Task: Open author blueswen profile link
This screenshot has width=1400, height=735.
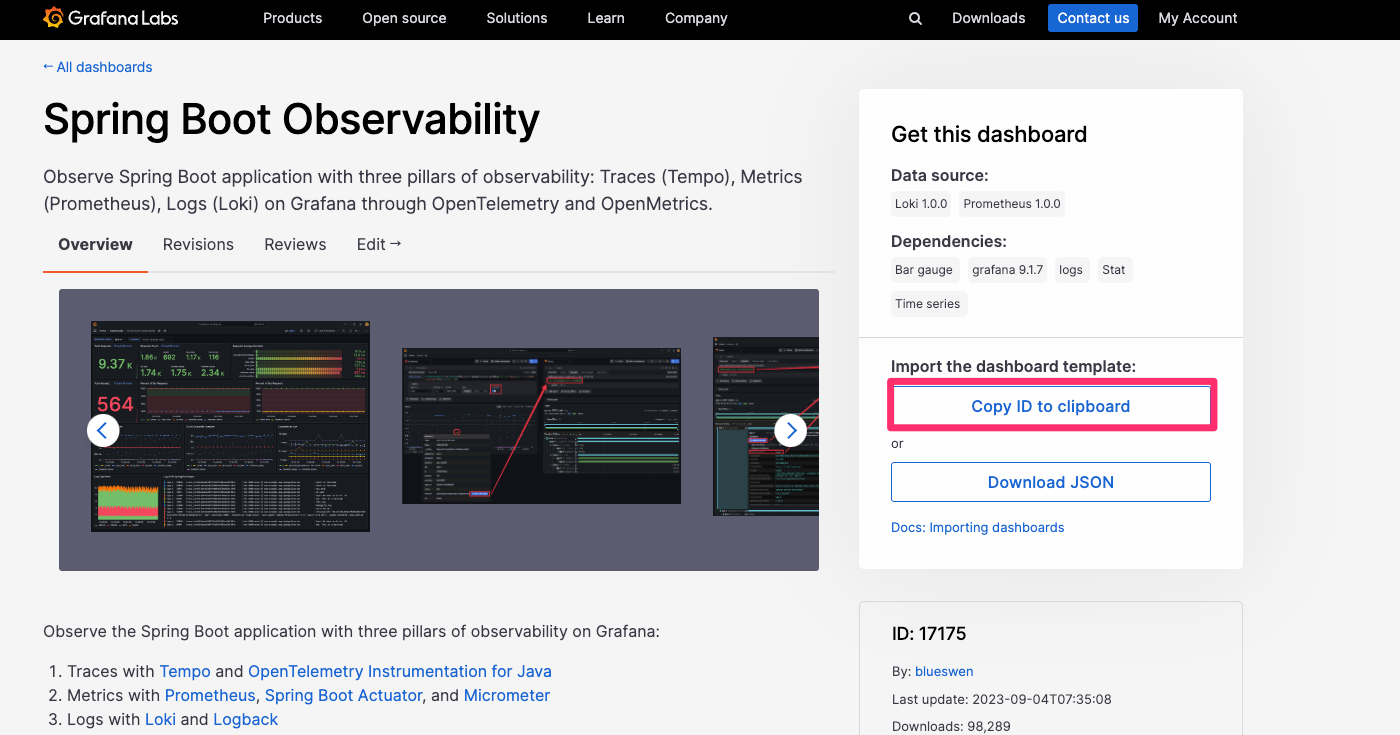Action: click(x=944, y=671)
